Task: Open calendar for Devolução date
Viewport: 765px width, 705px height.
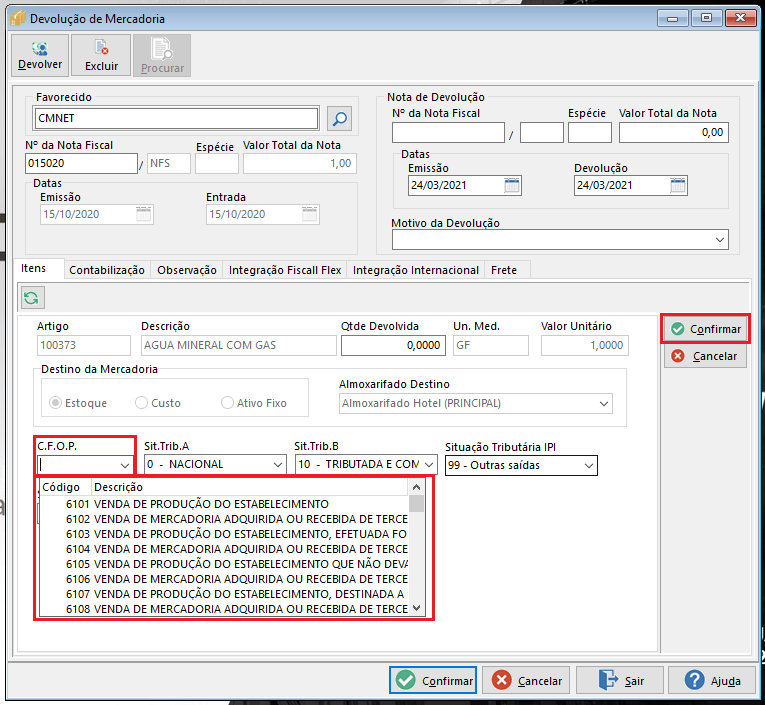Action: pyautogui.click(x=678, y=185)
